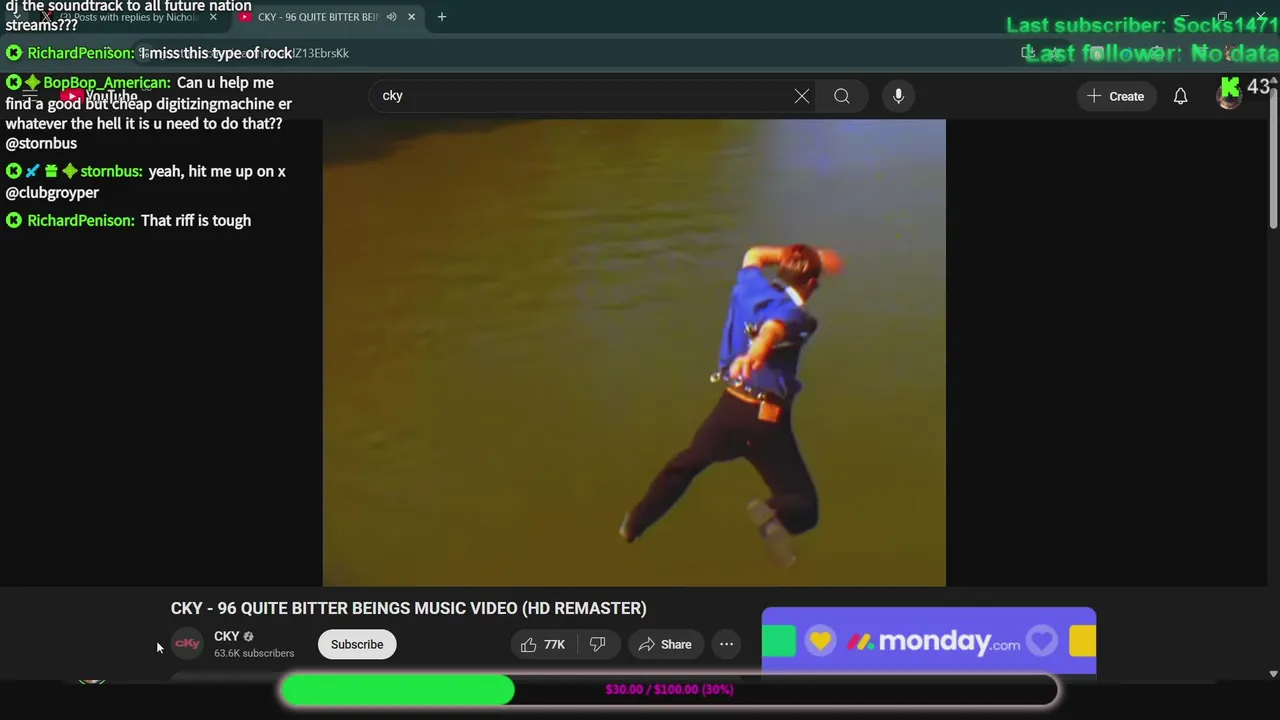Click the $30.00 / $100.00 donation goal bar
The width and height of the screenshot is (1280, 720).
click(669, 690)
